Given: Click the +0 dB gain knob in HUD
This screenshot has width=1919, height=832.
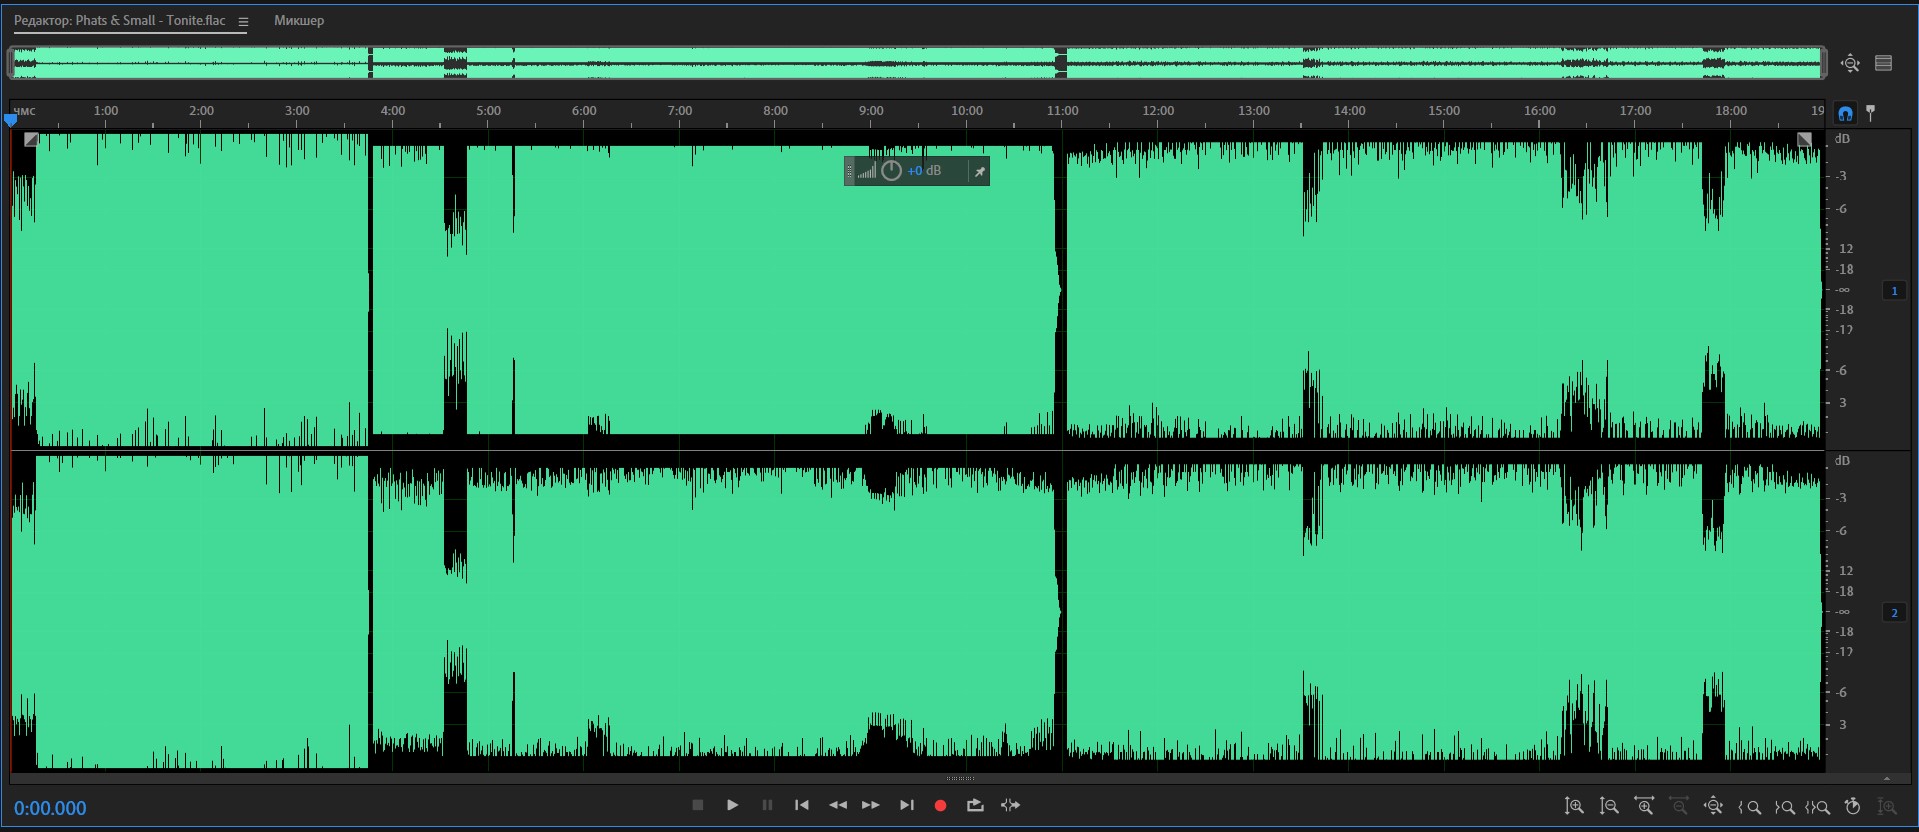Looking at the screenshot, I should pos(891,171).
